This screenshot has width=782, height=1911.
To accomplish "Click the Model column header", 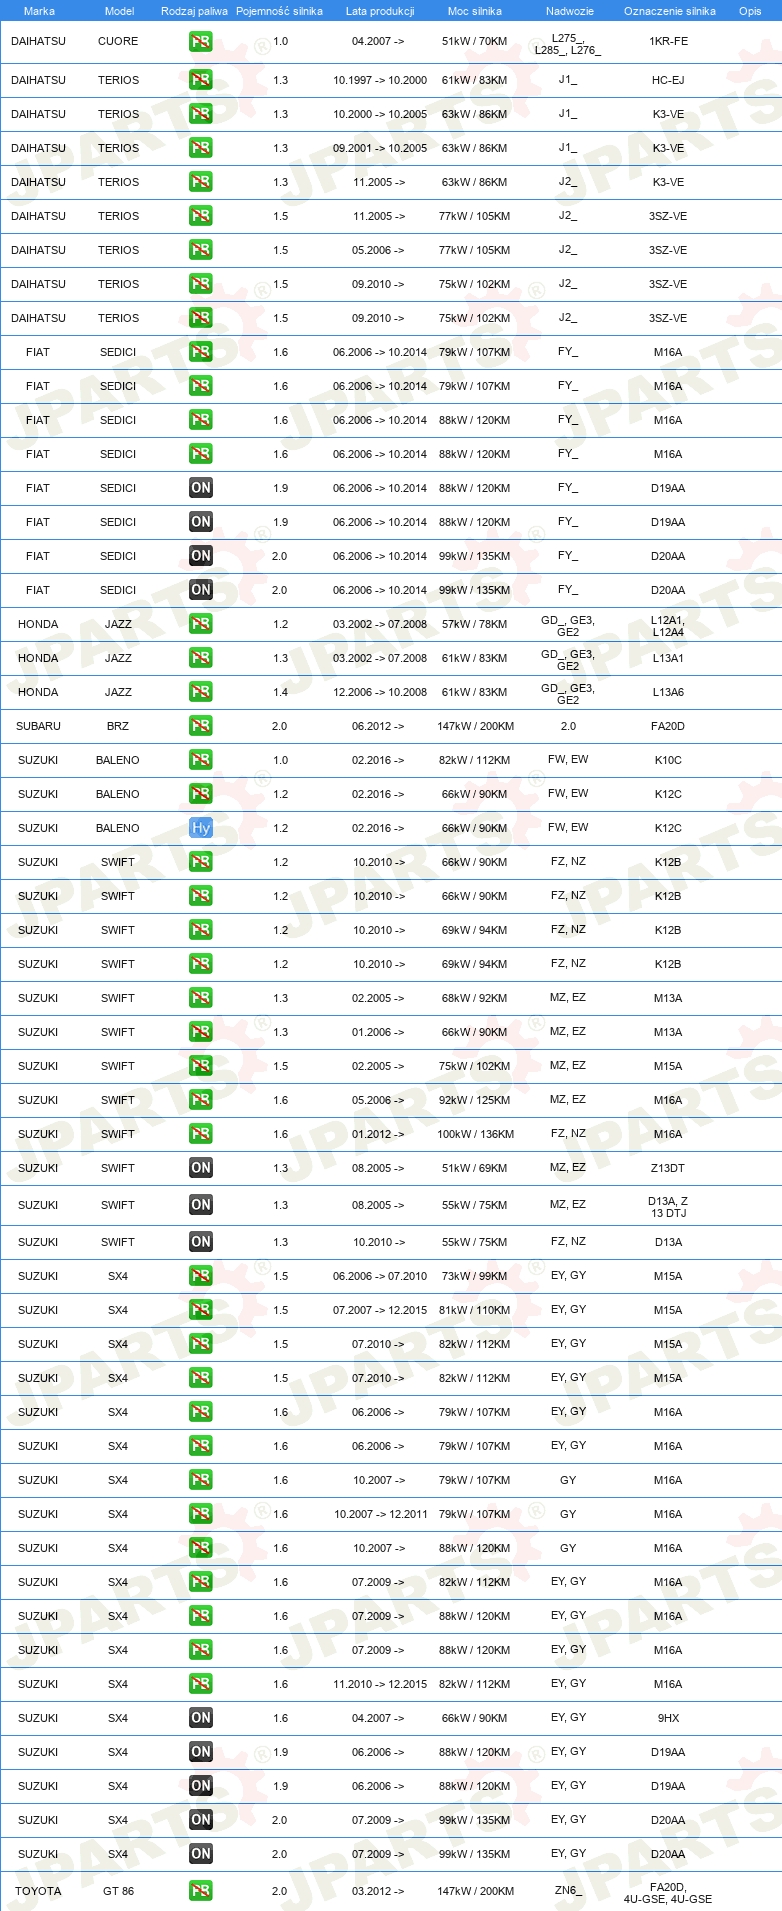I will (119, 11).
